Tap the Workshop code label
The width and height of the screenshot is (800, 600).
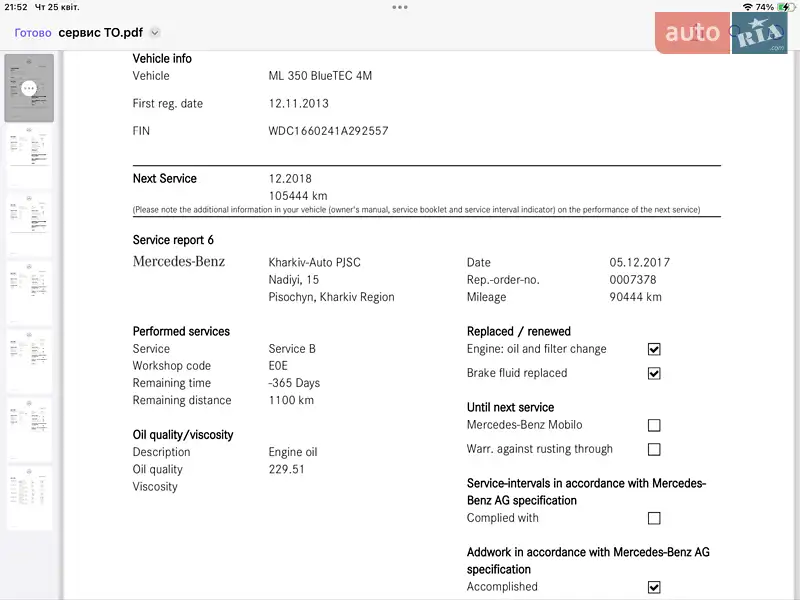tap(171, 366)
